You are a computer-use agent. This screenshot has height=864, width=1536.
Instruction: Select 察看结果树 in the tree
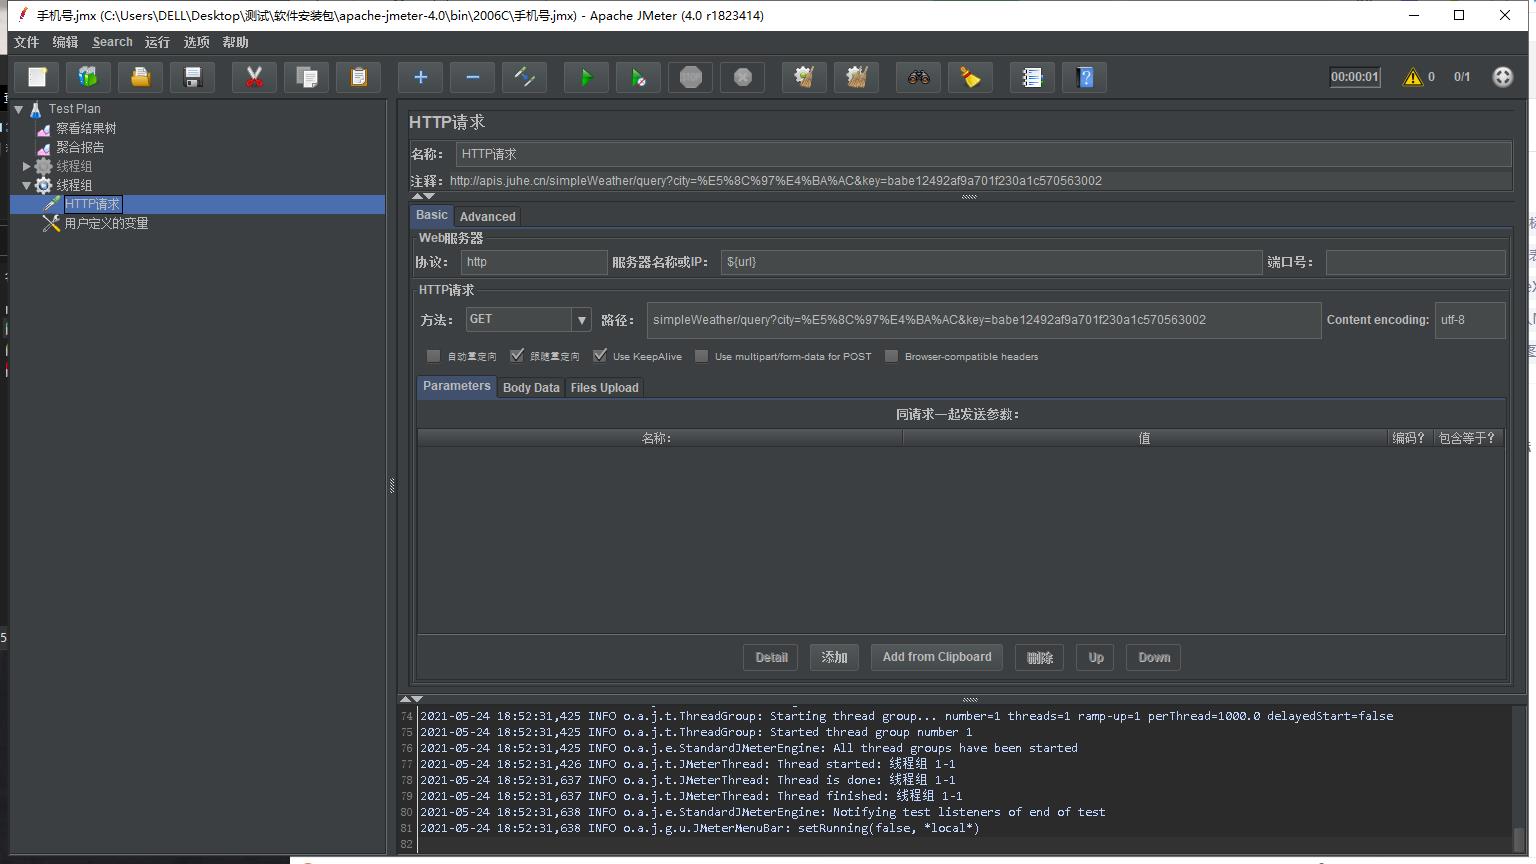(86, 128)
